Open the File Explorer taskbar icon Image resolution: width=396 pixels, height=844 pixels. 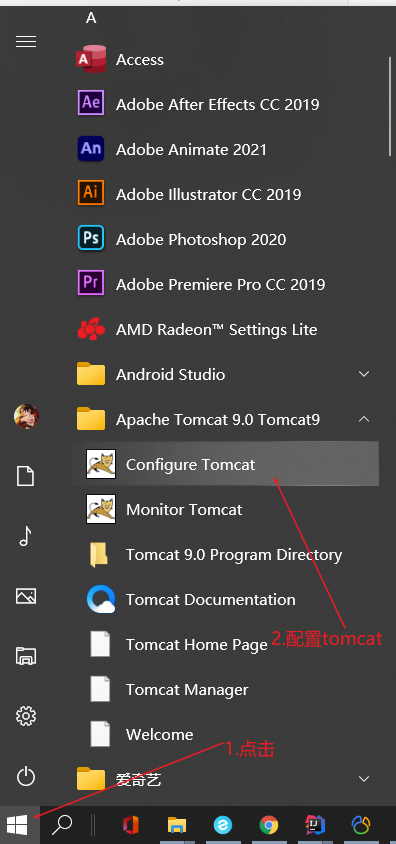coord(176,825)
